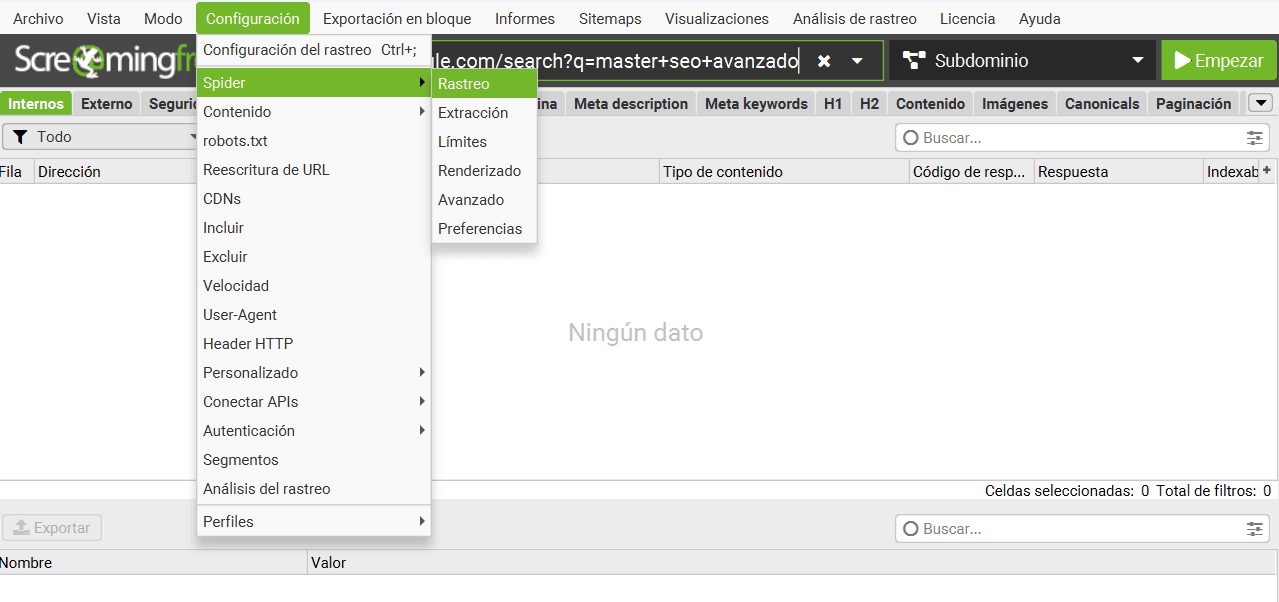Select Renderizado from the Spider submenu
The width and height of the screenshot is (1279, 602).
coord(478,170)
